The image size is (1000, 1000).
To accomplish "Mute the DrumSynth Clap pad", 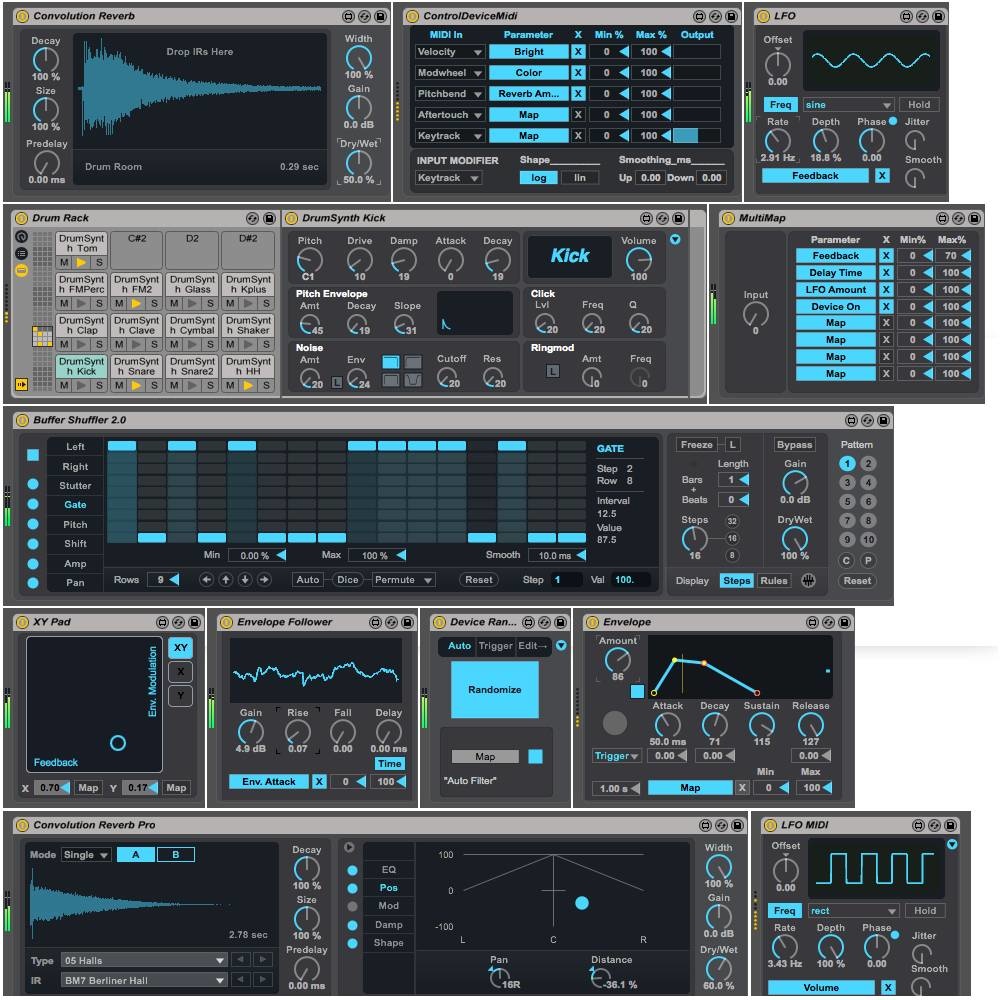I will 64,344.
